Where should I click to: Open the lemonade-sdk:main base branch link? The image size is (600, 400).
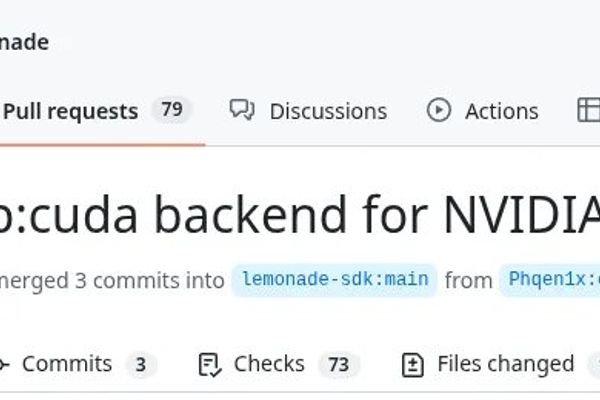click(335, 280)
